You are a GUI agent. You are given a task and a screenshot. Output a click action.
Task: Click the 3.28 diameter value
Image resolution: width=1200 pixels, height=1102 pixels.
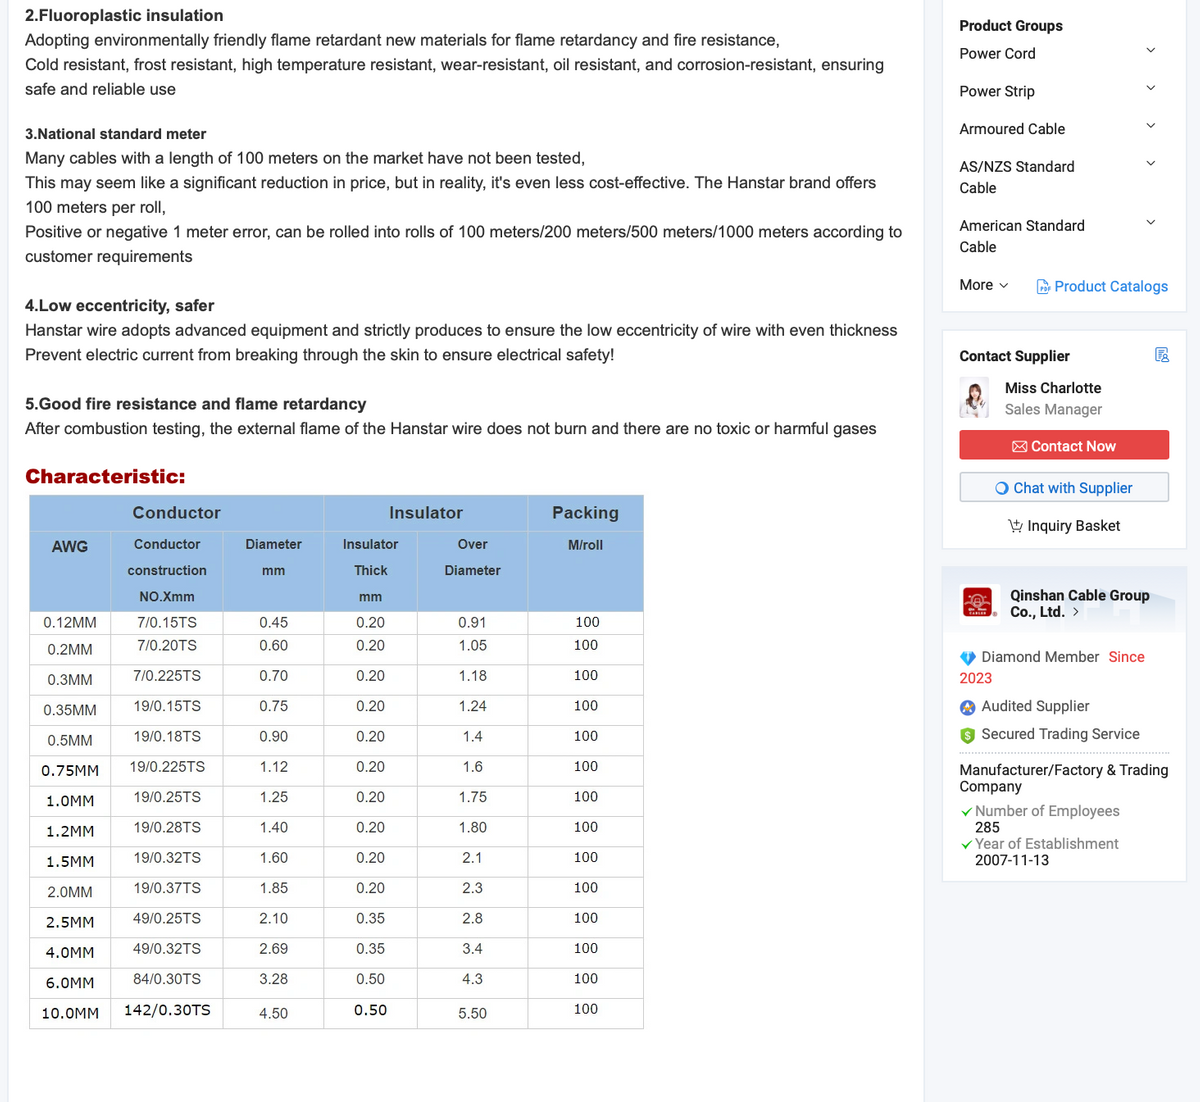pos(274,979)
